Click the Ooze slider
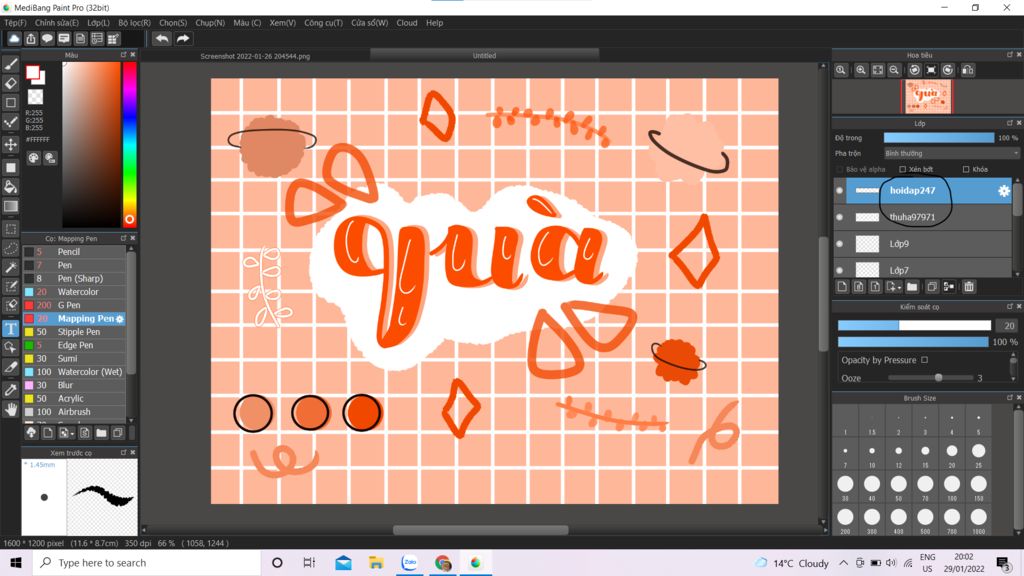The height and width of the screenshot is (576, 1024). (x=930, y=377)
